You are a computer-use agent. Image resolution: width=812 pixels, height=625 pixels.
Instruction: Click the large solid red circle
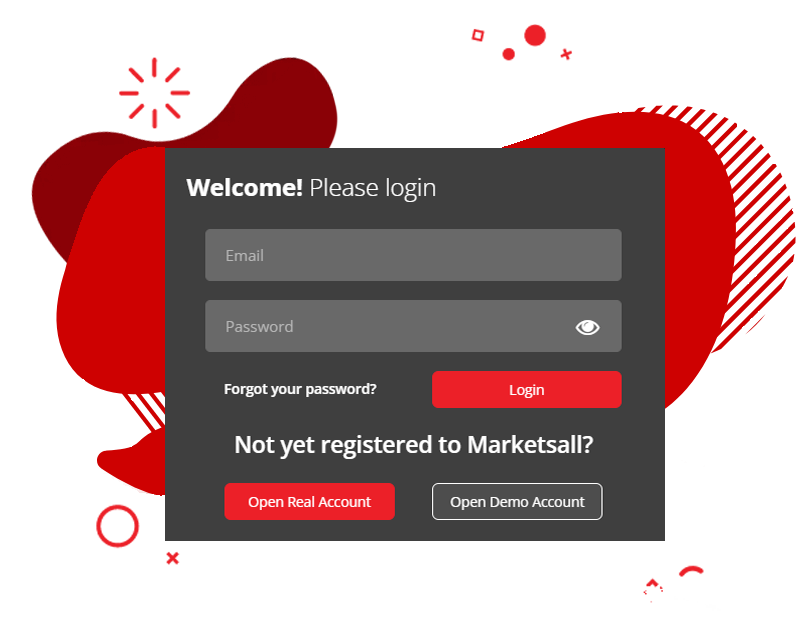(535, 35)
